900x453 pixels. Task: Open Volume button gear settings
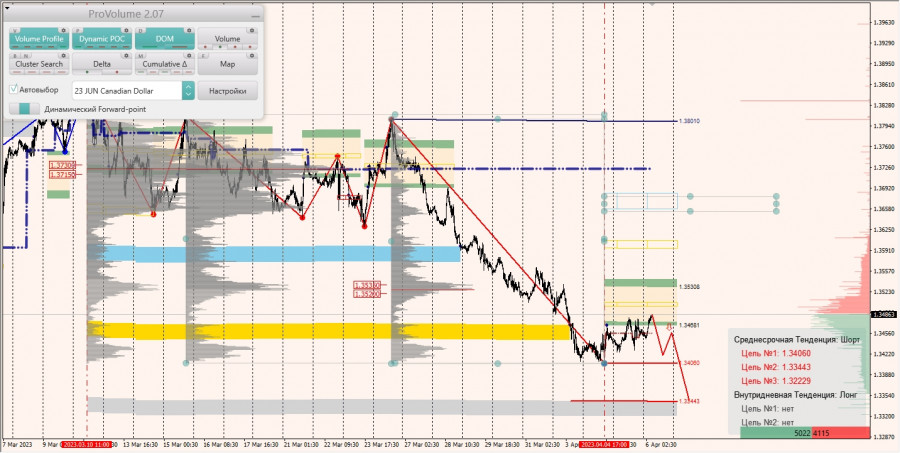[251, 30]
